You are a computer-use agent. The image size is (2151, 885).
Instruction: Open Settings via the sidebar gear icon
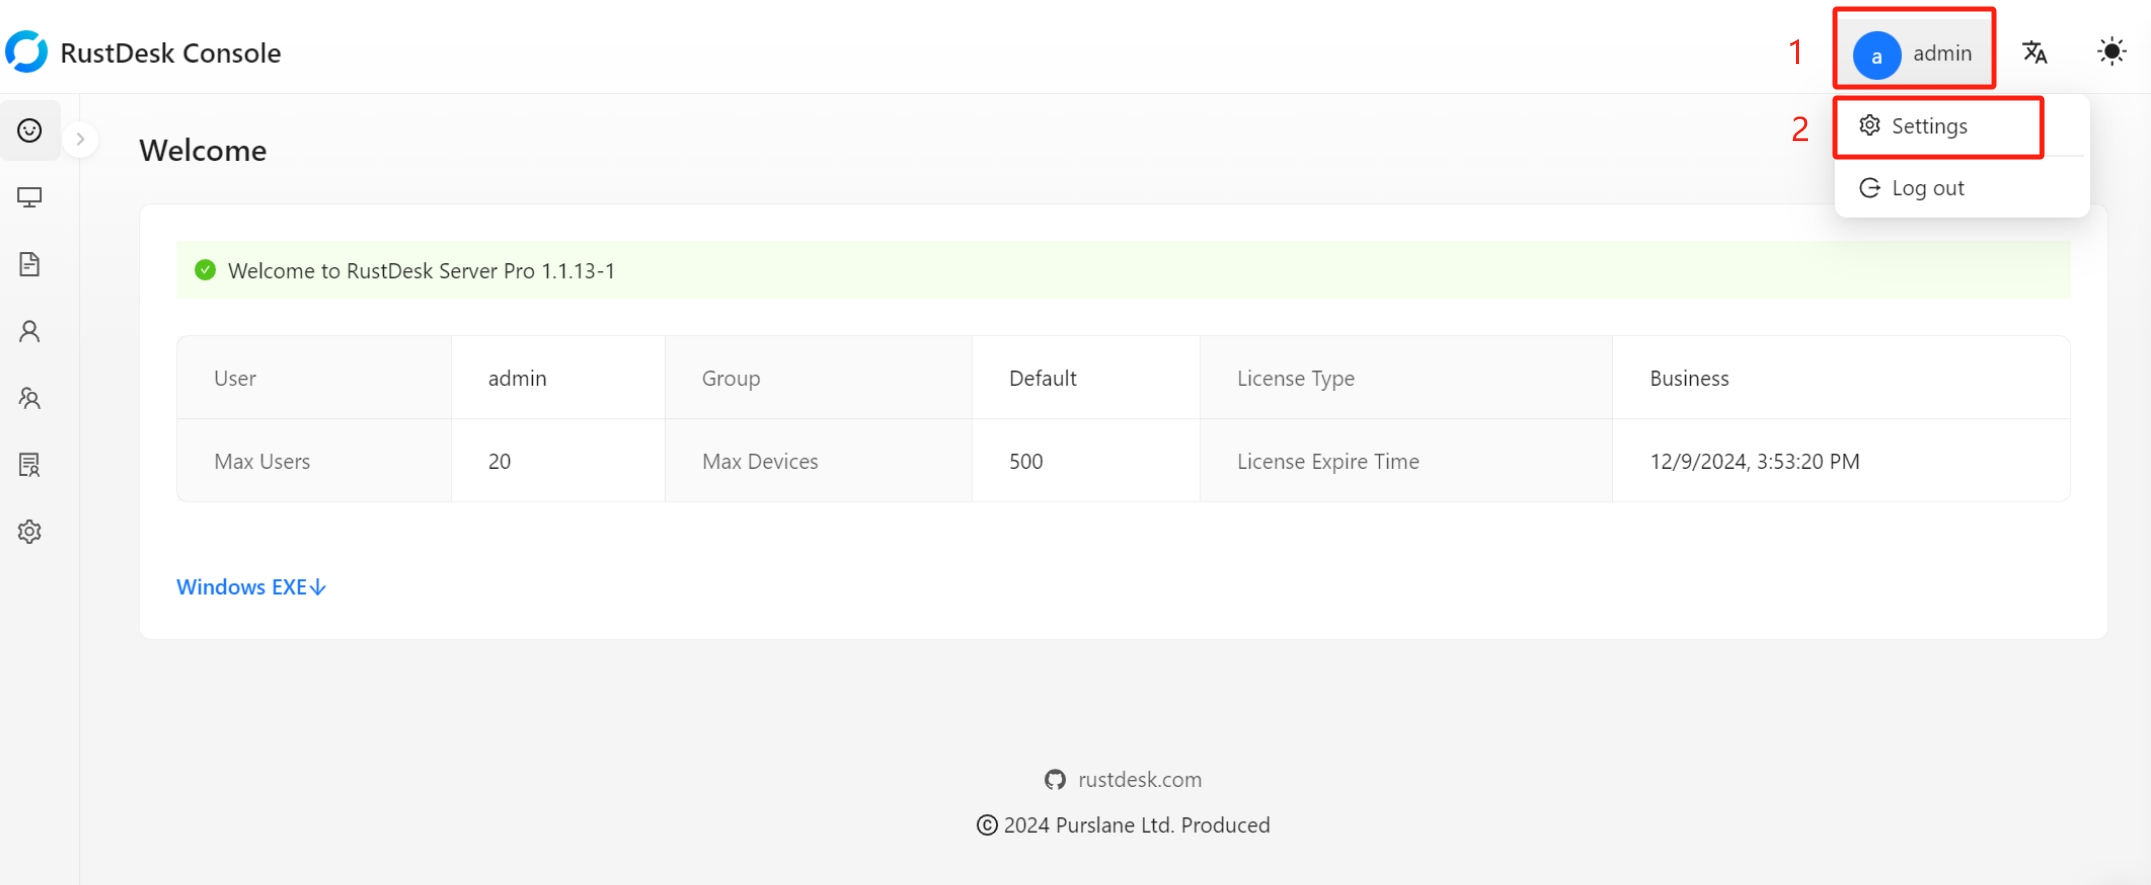coord(30,532)
